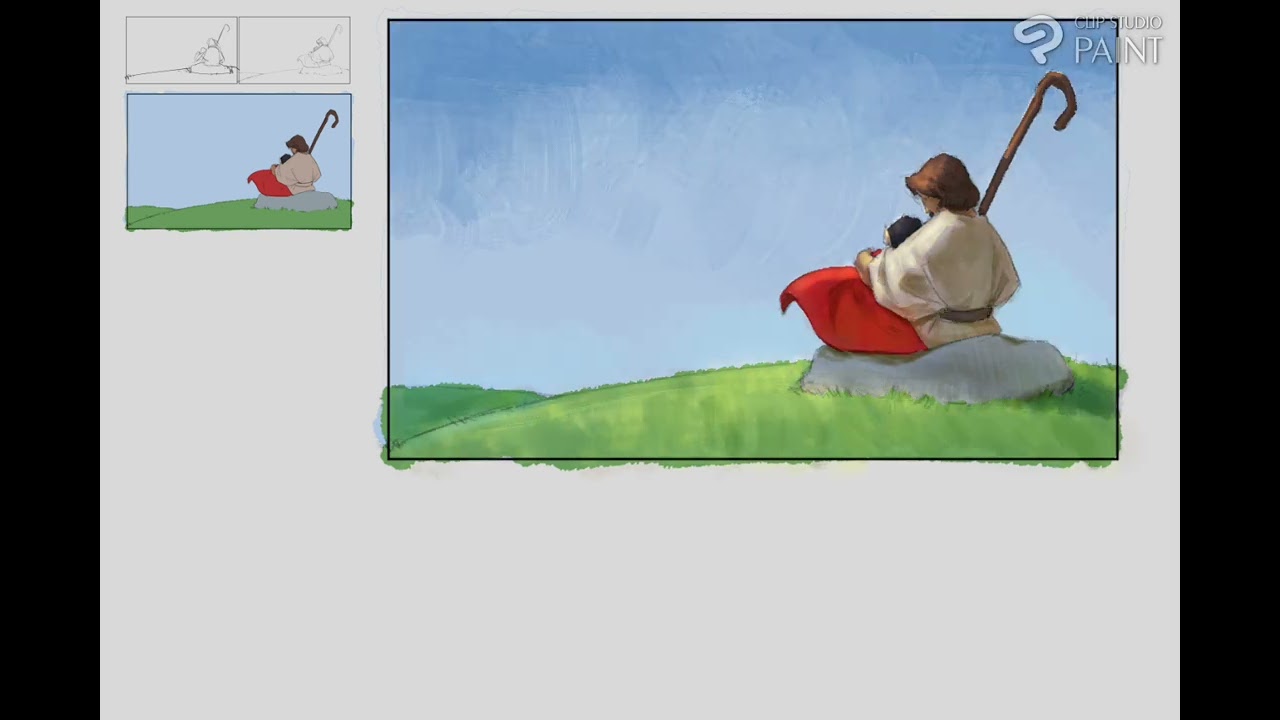Viewport: 1280px width, 720px height.
Task: Select the flat color study thumbnail
Action: pyautogui.click(x=239, y=162)
